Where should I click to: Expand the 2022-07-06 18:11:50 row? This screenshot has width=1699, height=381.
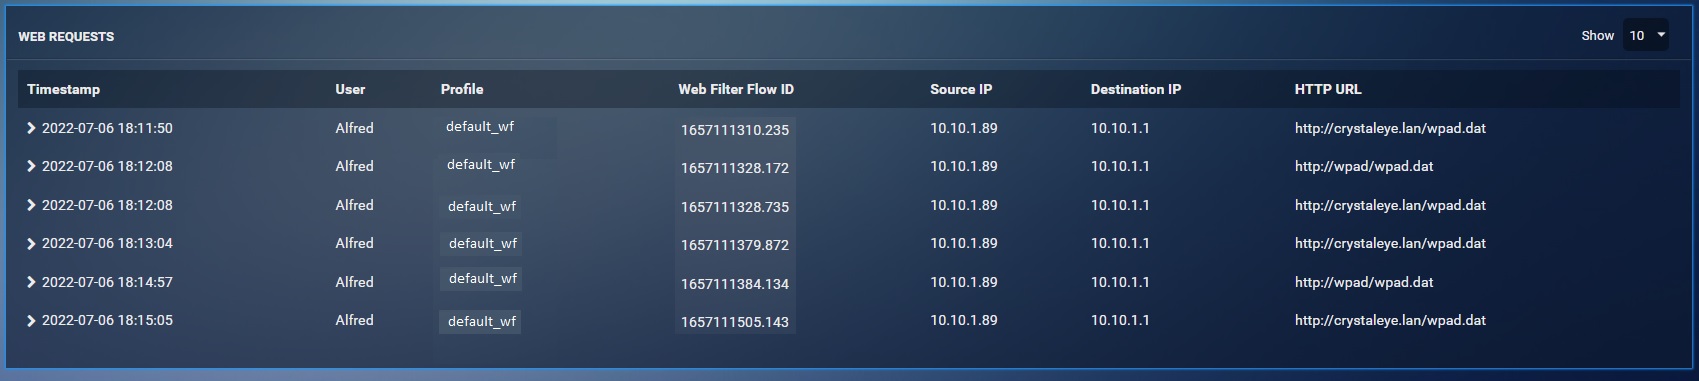tap(32, 129)
